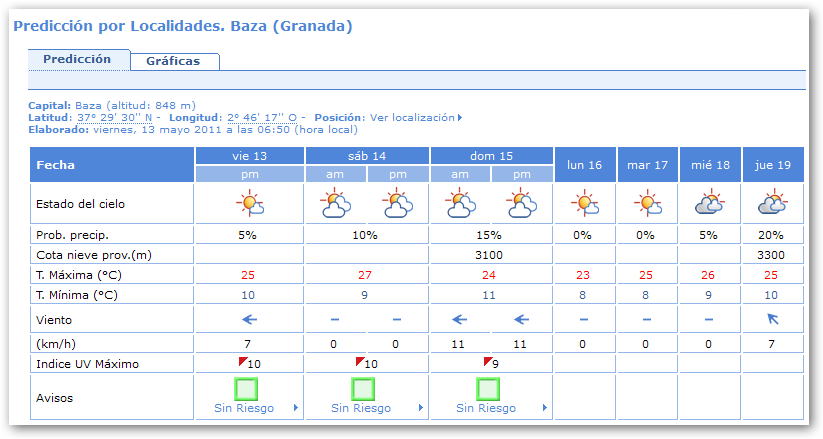Expand Sin Riesgo arrow for sáb 14
Image resolution: width=823 pixels, height=439 pixels.
[421, 408]
